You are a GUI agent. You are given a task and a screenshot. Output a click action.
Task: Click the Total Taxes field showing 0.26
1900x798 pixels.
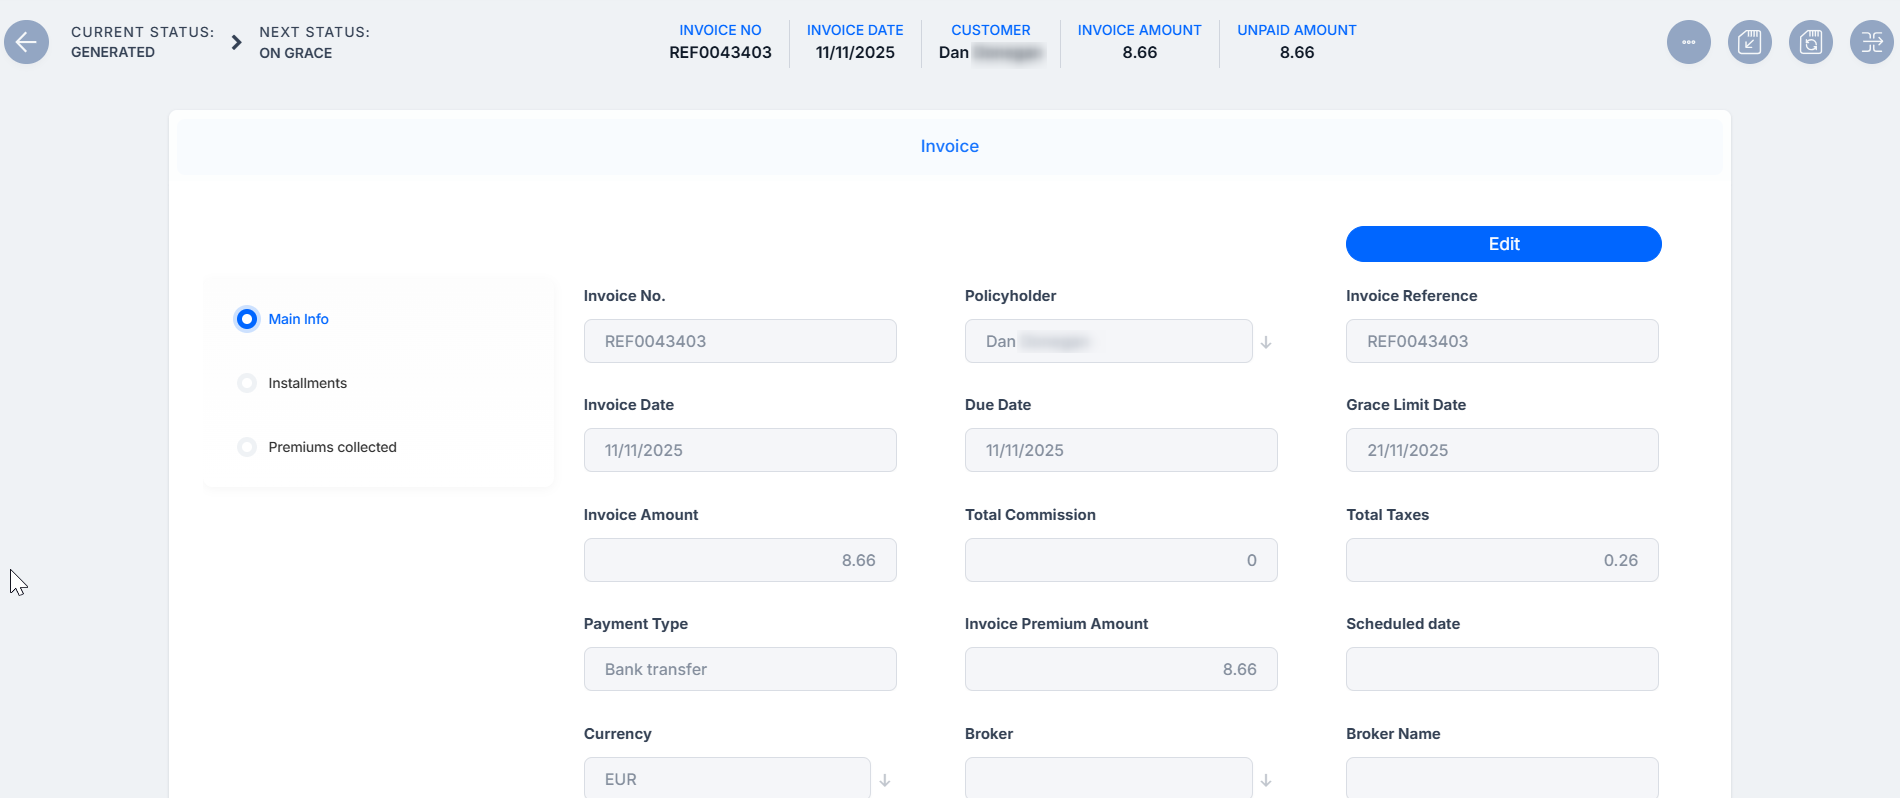pyautogui.click(x=1502, y=560)
